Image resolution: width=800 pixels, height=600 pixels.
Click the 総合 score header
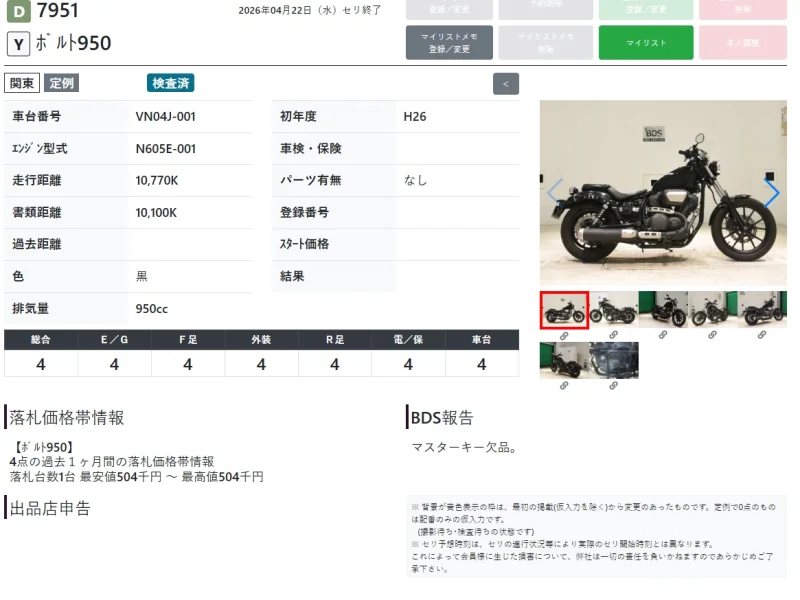[x=41, y=340]
